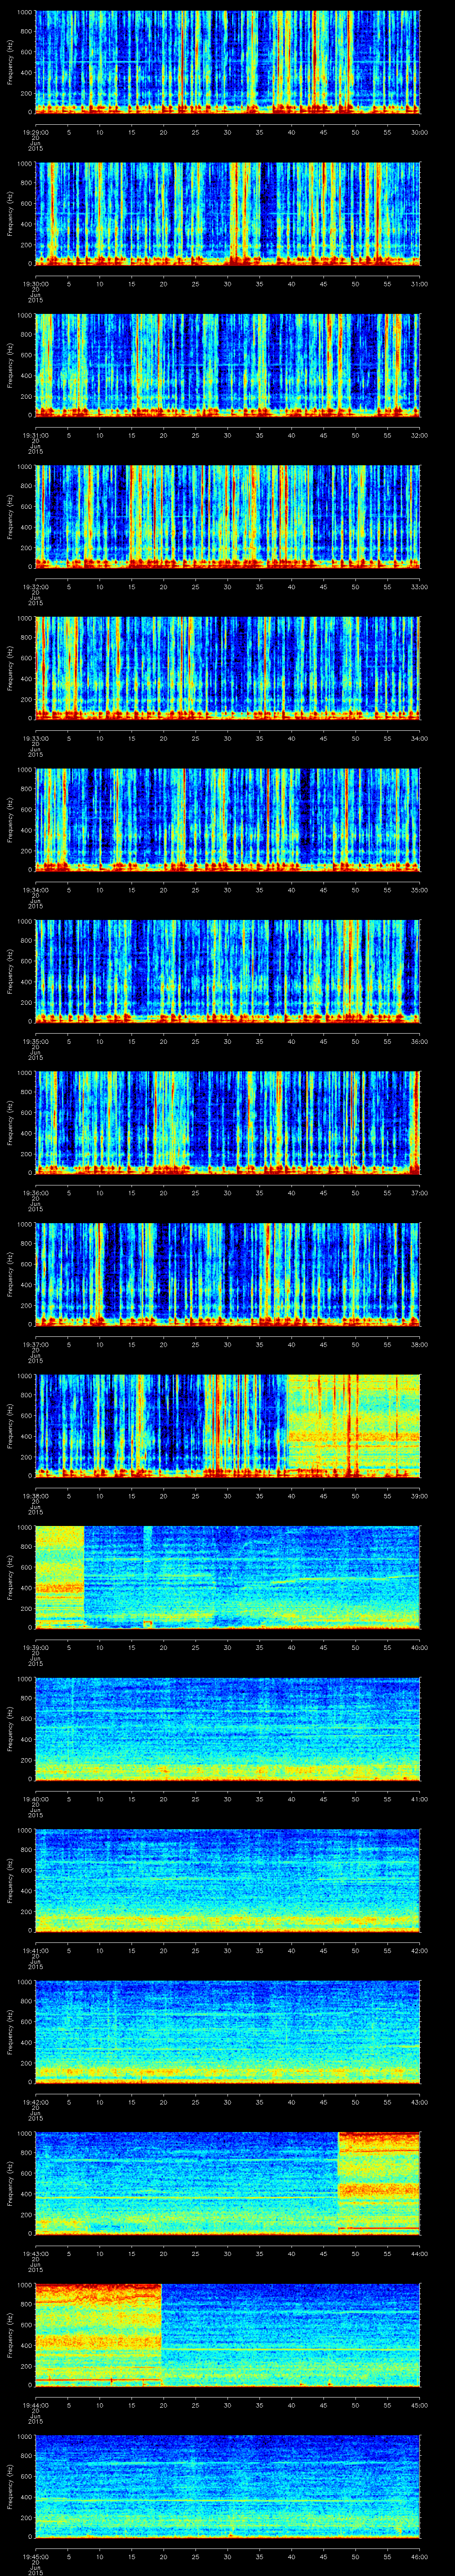Click the topmost spectrogram's Frequency (Hz) axis title
The height and width of the screenshot is (2576, 455).
point(10,61)
